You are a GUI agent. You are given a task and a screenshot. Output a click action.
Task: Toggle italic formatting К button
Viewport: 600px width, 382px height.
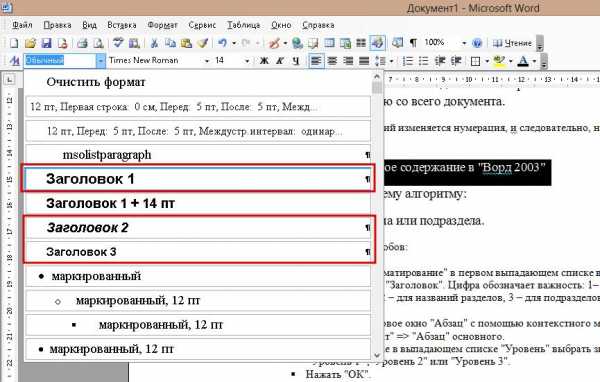click(x=280, y=61)
